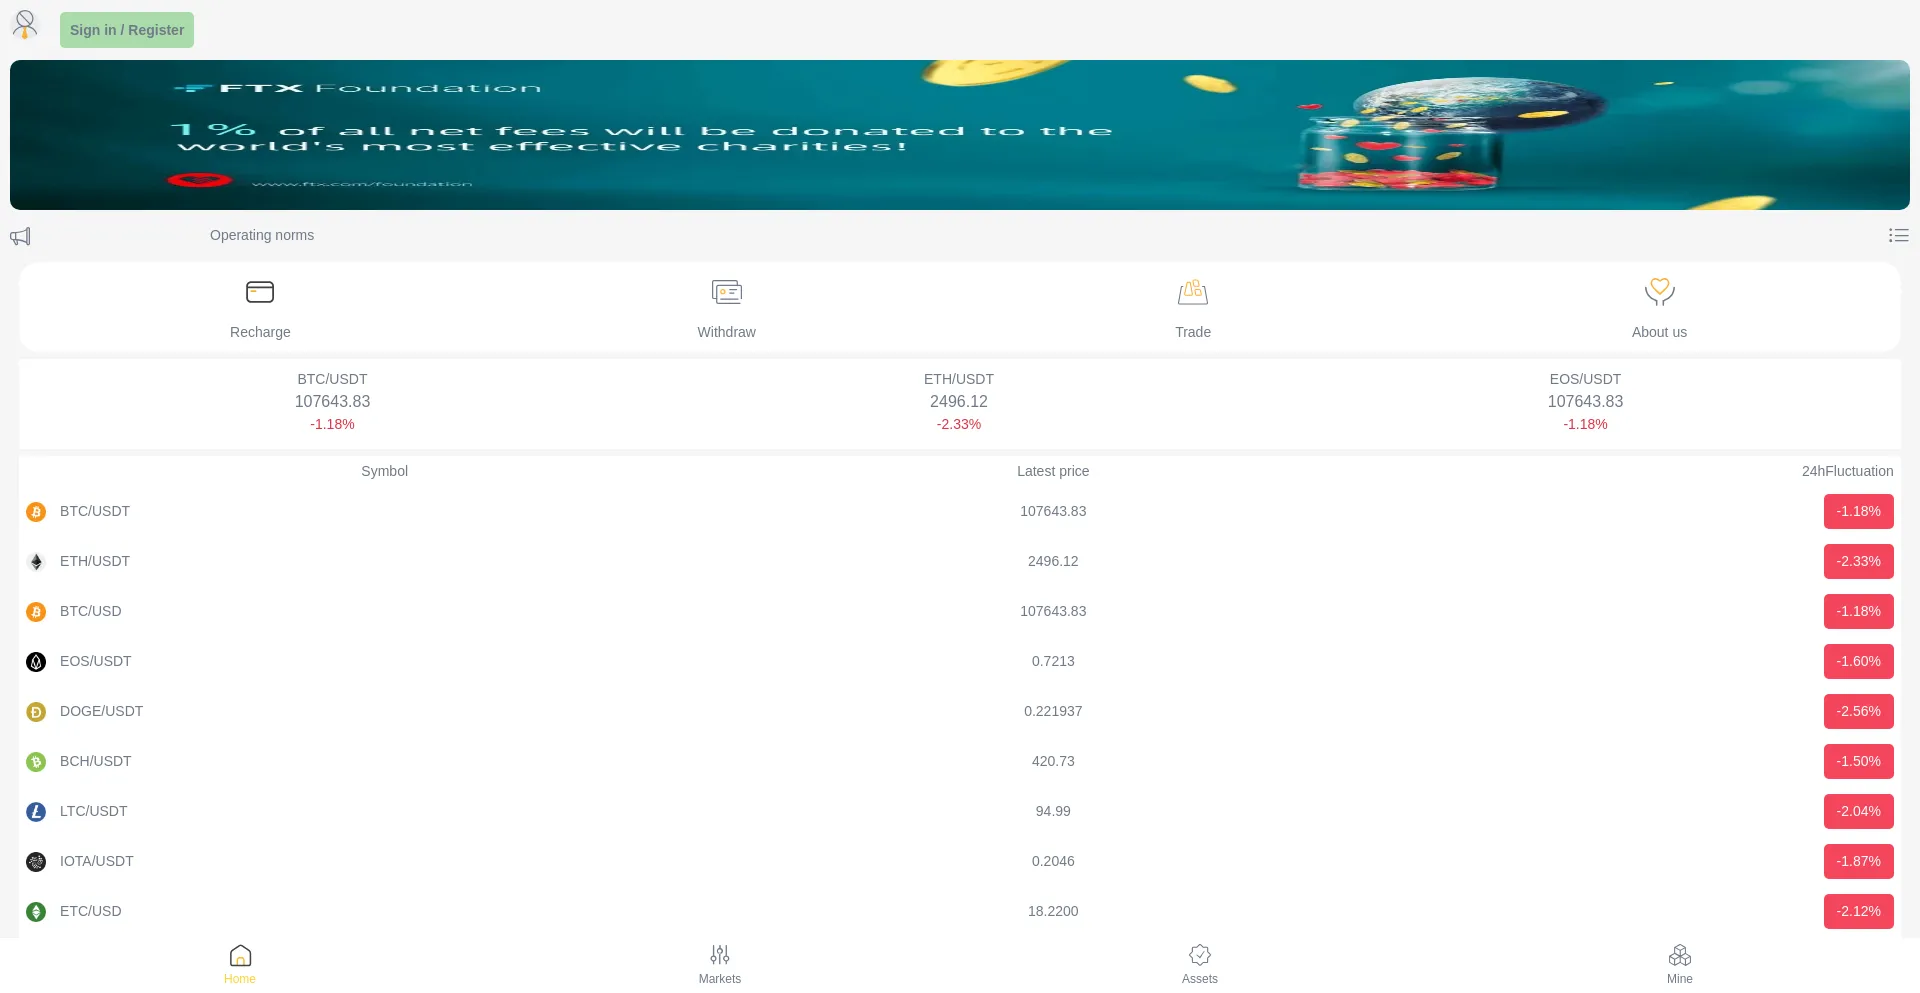Open the BTC/USD pair row
Viewport: 1920px width, 993px height.
960,611
